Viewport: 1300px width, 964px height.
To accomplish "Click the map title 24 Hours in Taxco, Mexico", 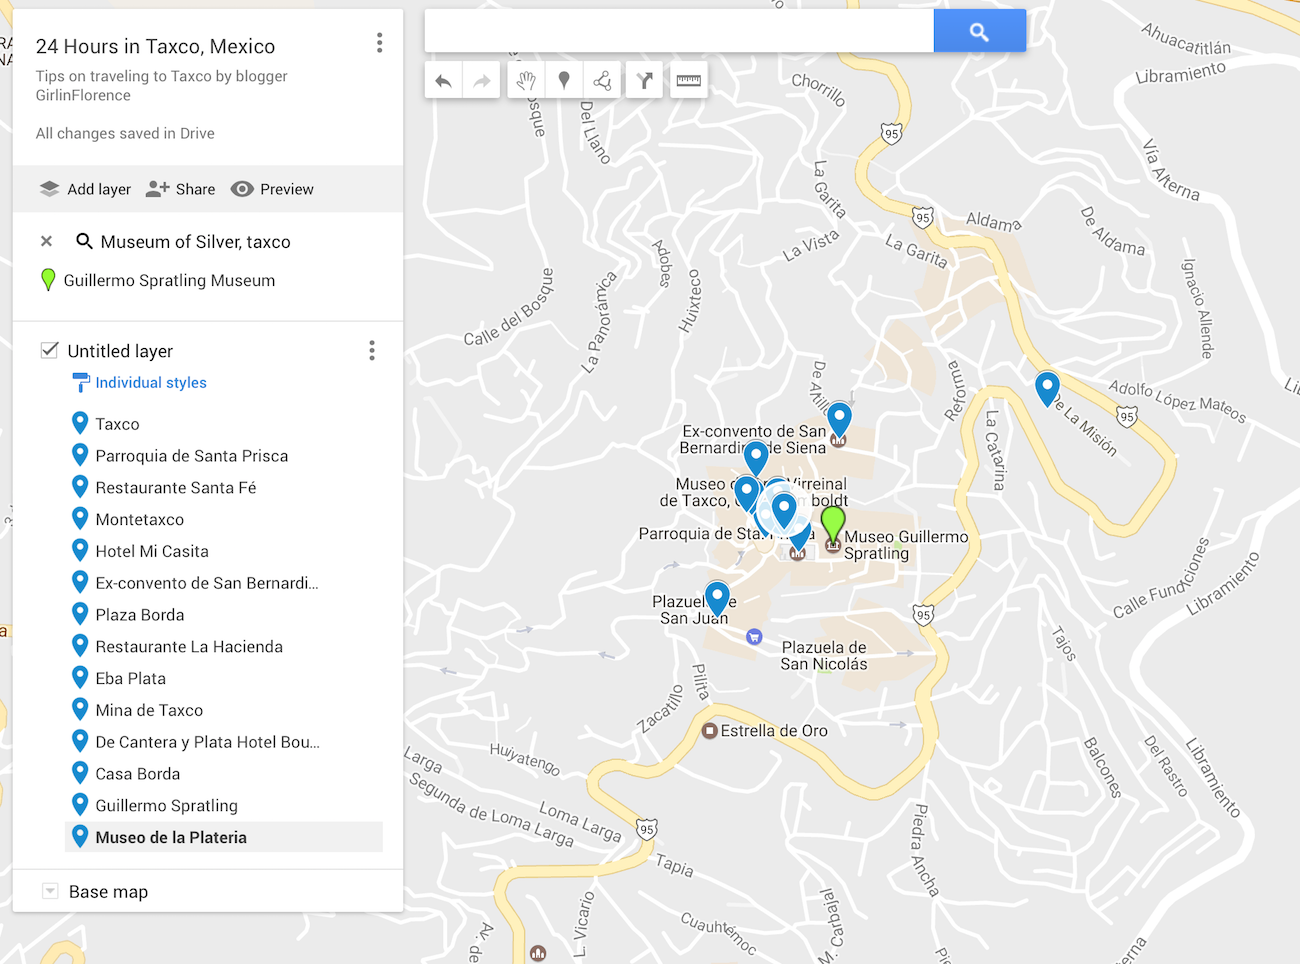I will (155, 46).
